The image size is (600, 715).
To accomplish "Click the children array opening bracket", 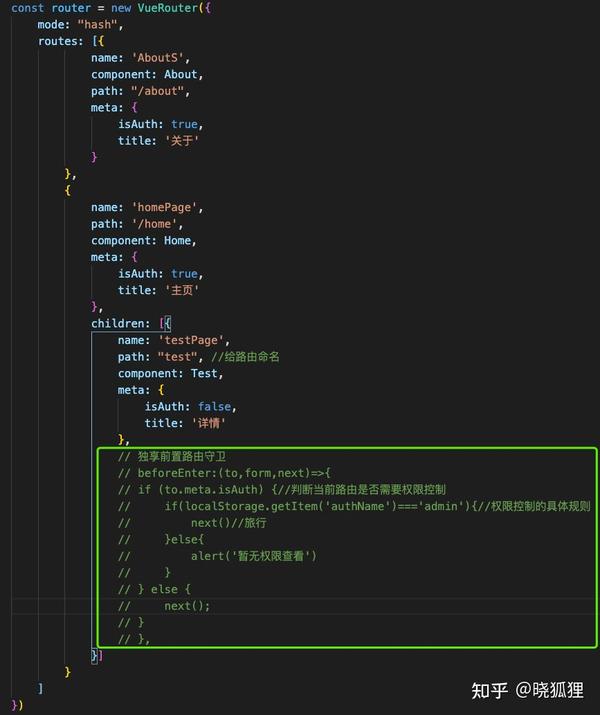I will click(161, 324).
